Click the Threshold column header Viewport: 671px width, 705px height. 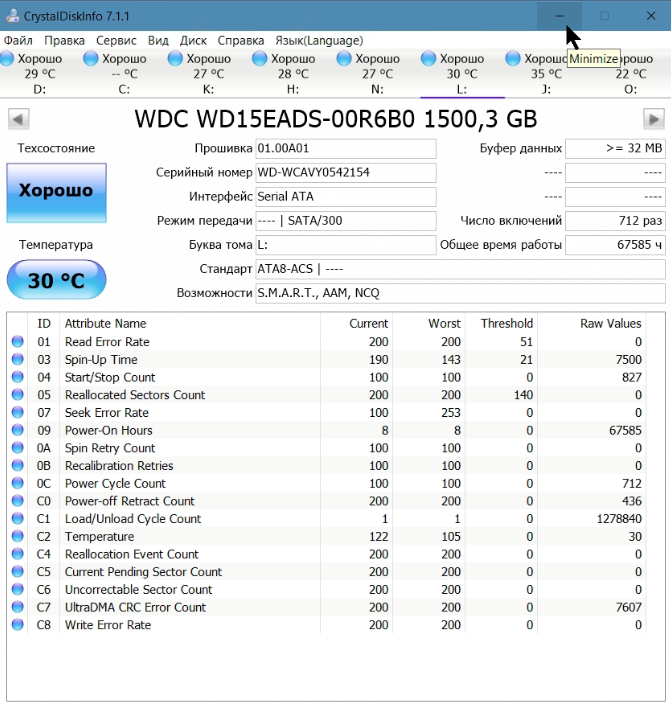[506, 323]
